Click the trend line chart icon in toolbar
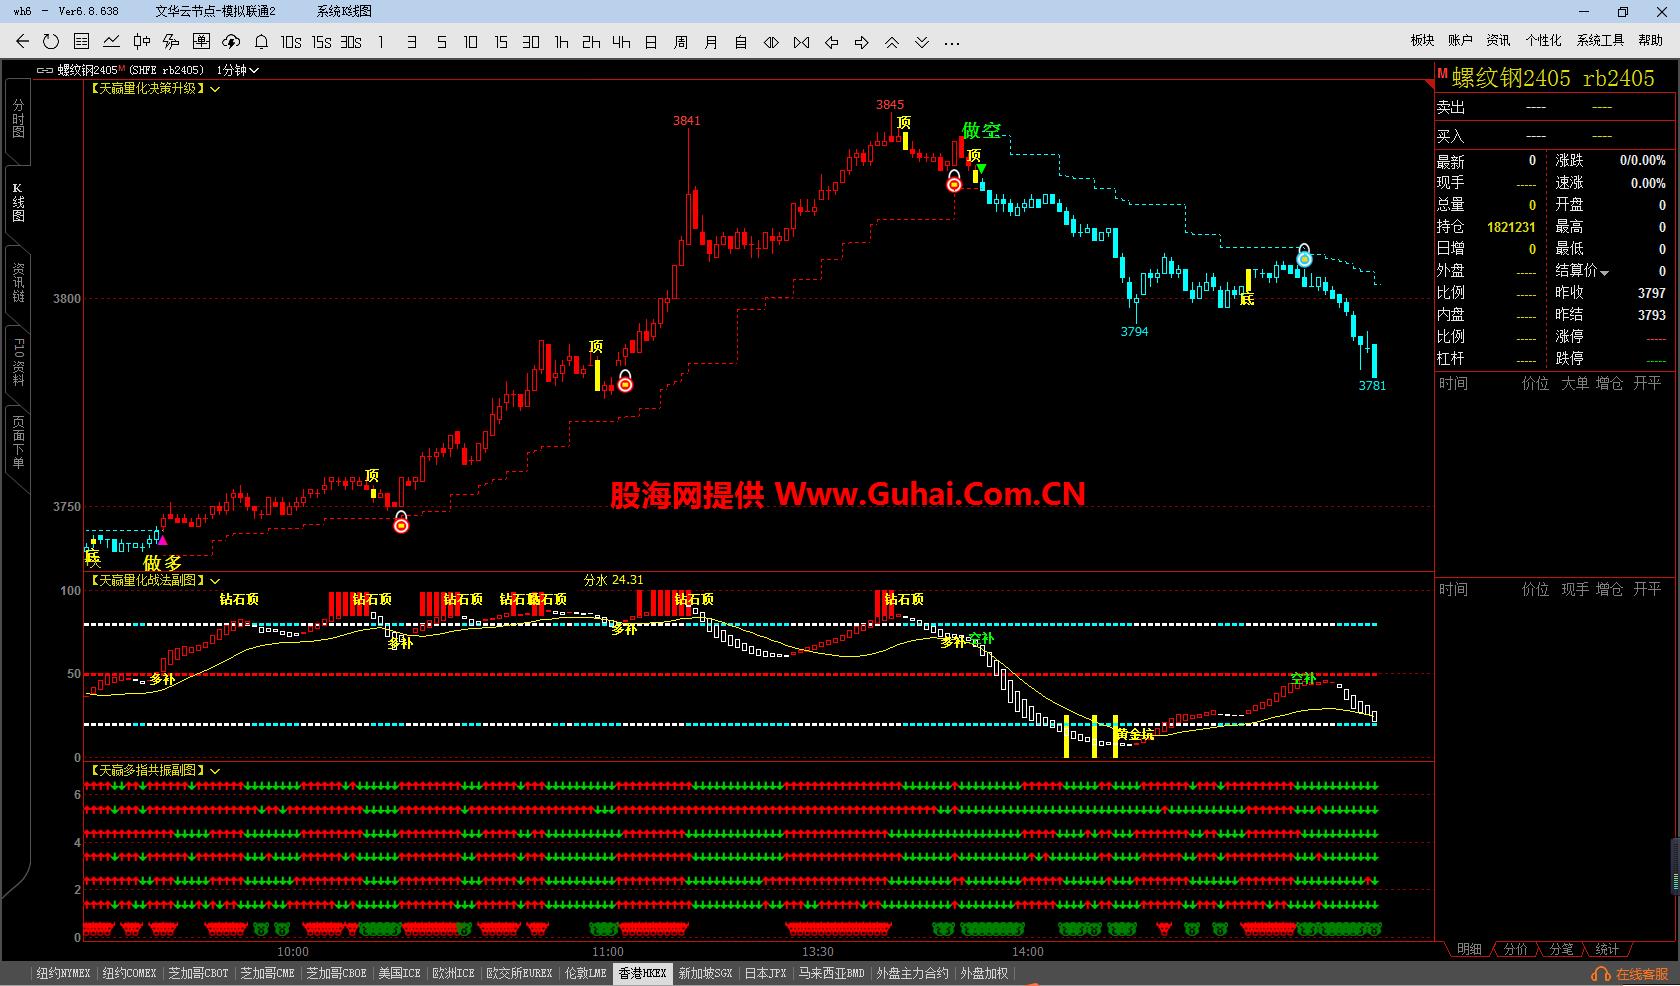Screen dimensions: 1680x986 point(110,42)
